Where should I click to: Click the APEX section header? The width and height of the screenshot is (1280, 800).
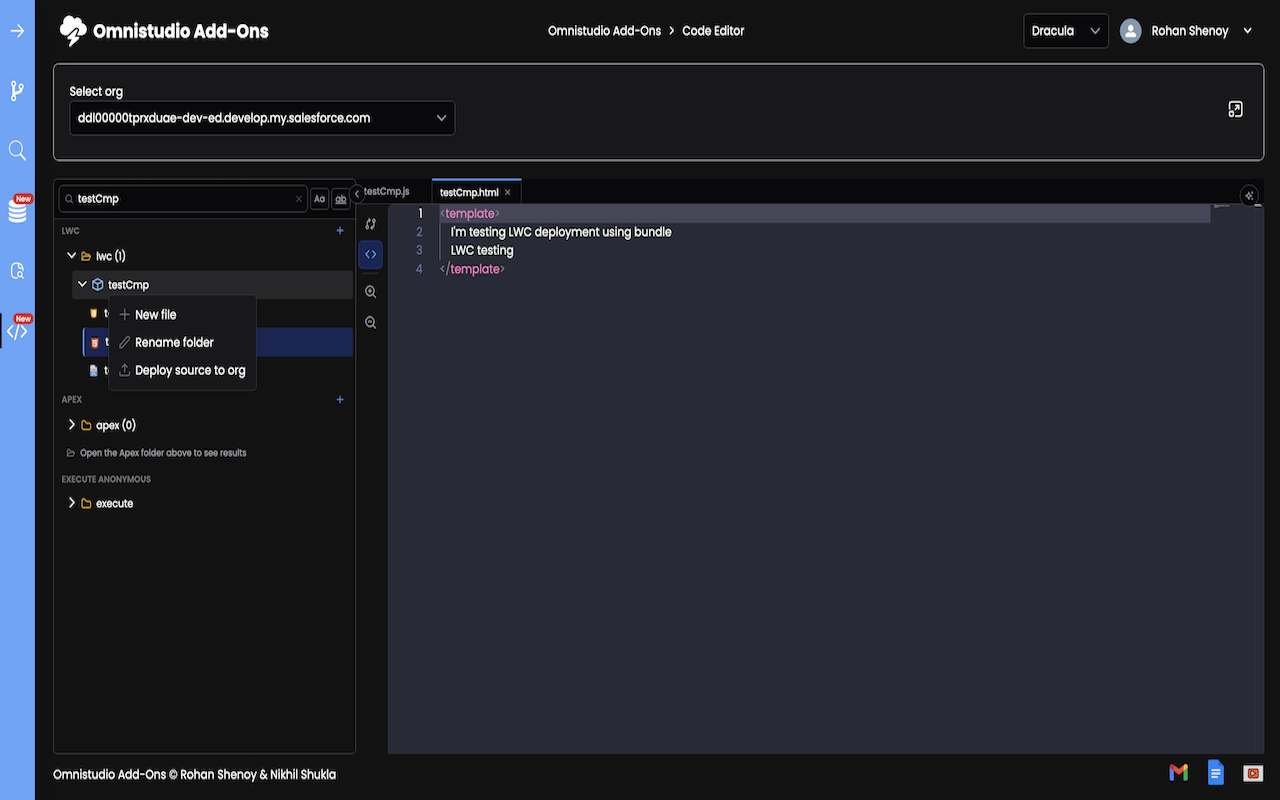72,400
